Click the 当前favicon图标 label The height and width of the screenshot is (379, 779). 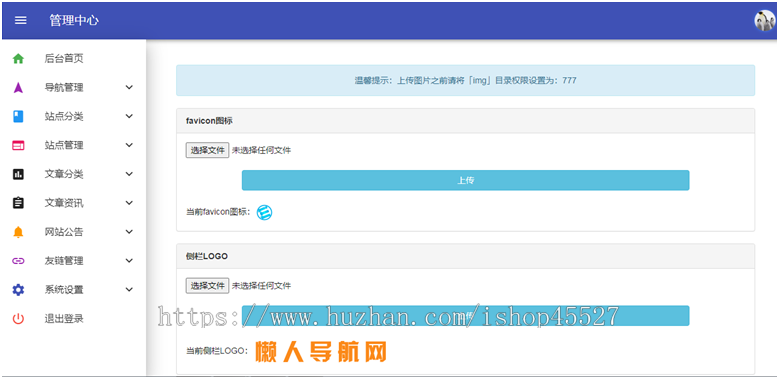pos(219,213)
